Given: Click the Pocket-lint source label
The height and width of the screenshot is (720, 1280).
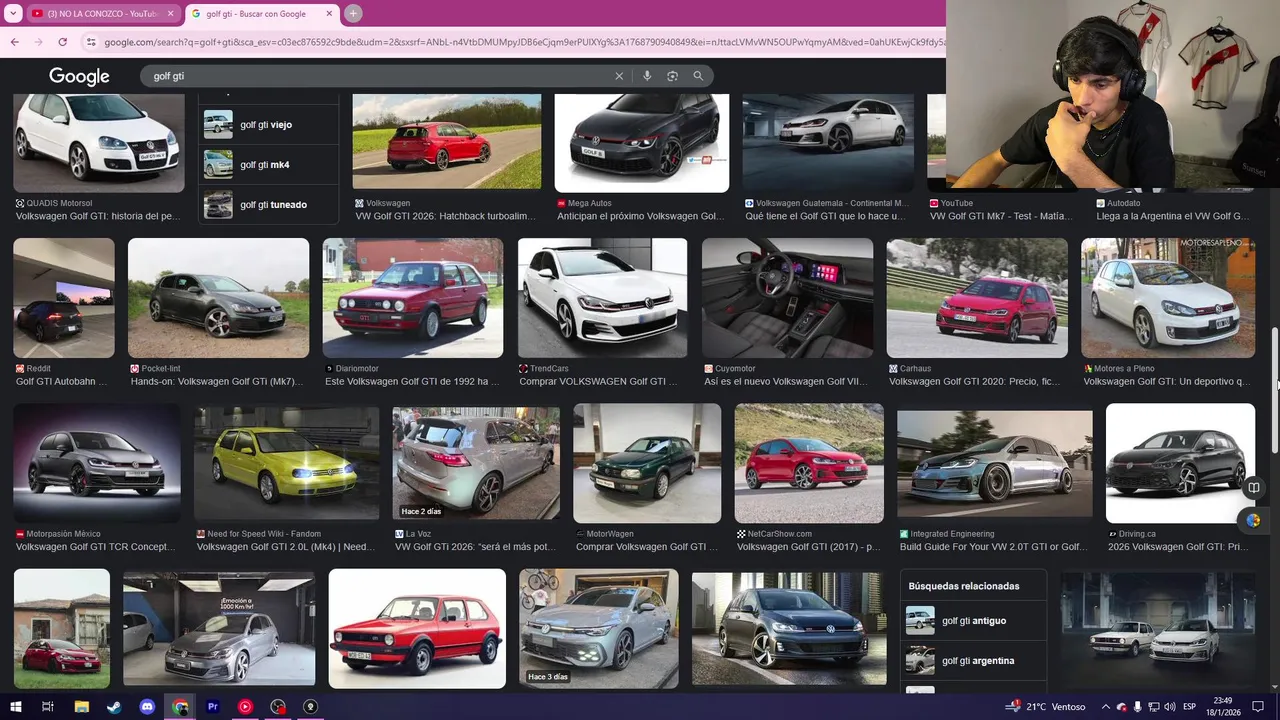Looking at the screenshot, I should coord(161,369).
